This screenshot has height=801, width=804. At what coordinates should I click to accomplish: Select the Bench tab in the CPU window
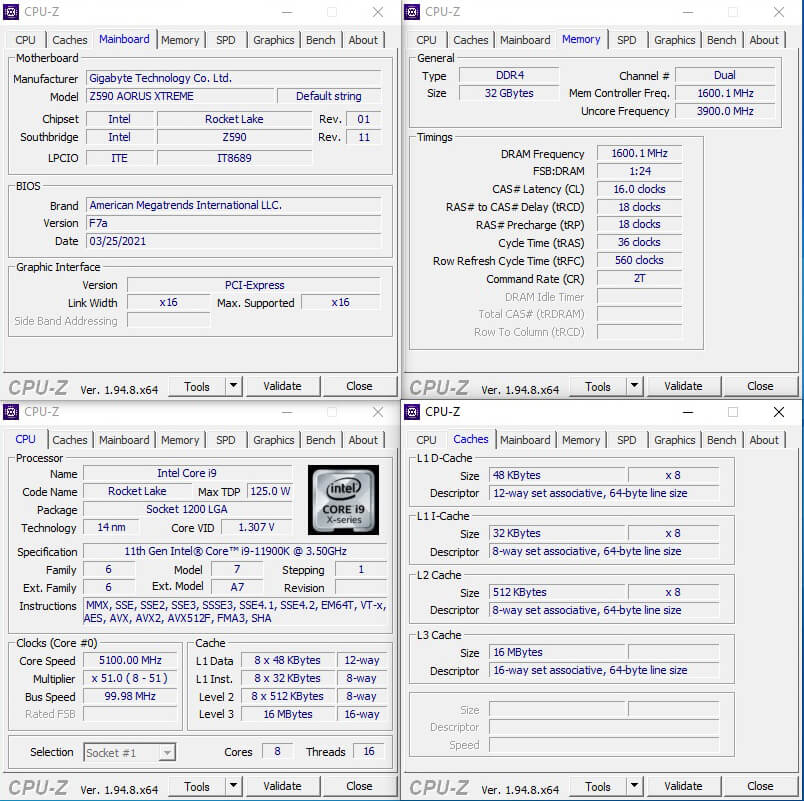[x=320, y=440]
